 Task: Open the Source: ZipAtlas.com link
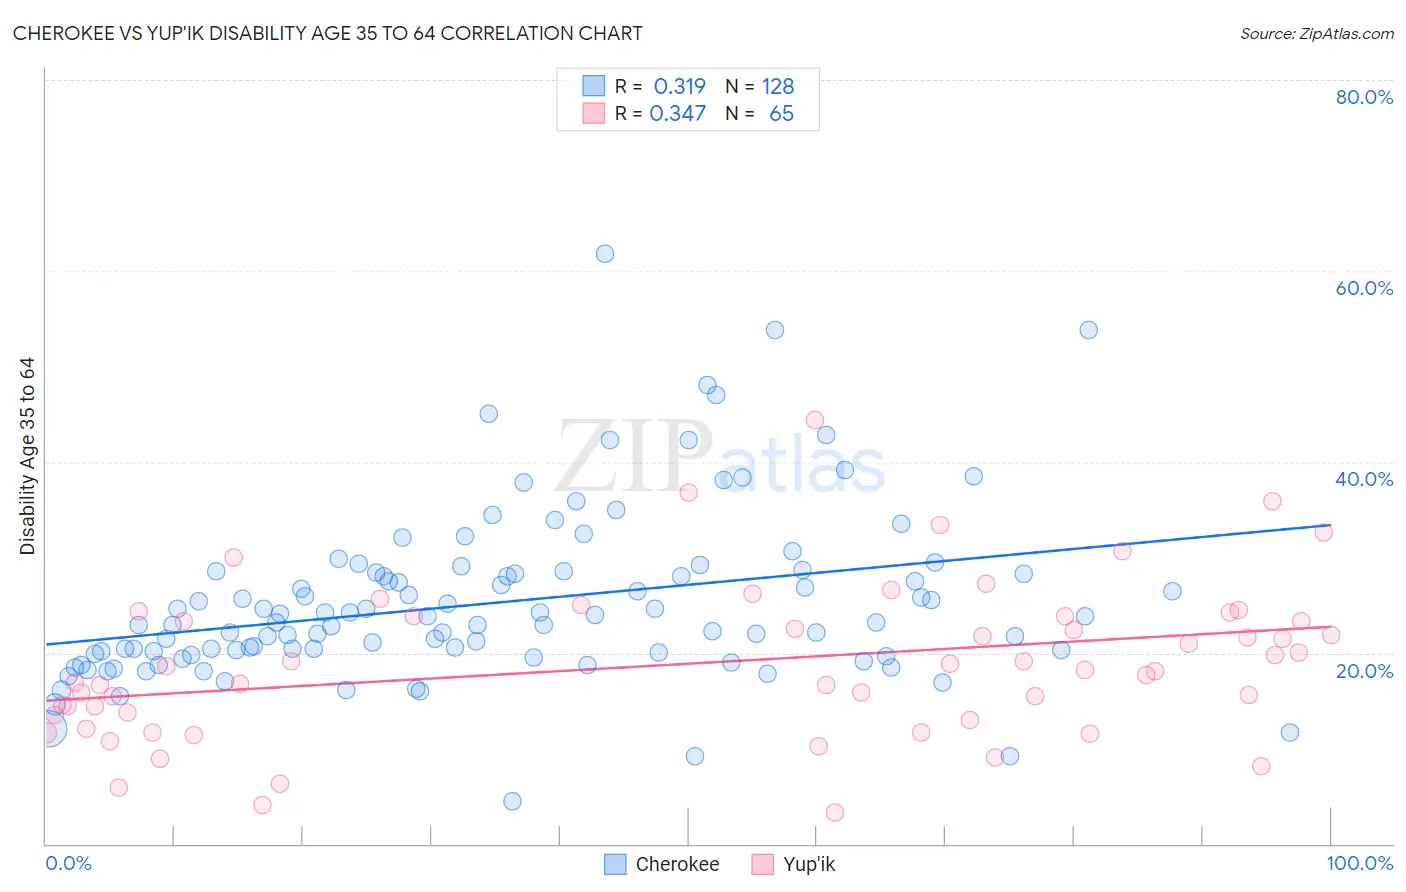pyautogui.click(x=1317, y=33)
